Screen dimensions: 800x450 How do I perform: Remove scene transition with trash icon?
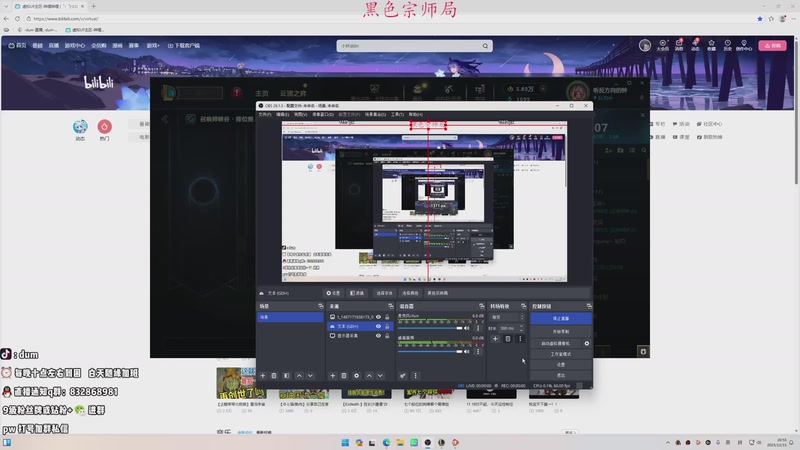(x=508, y=339)
